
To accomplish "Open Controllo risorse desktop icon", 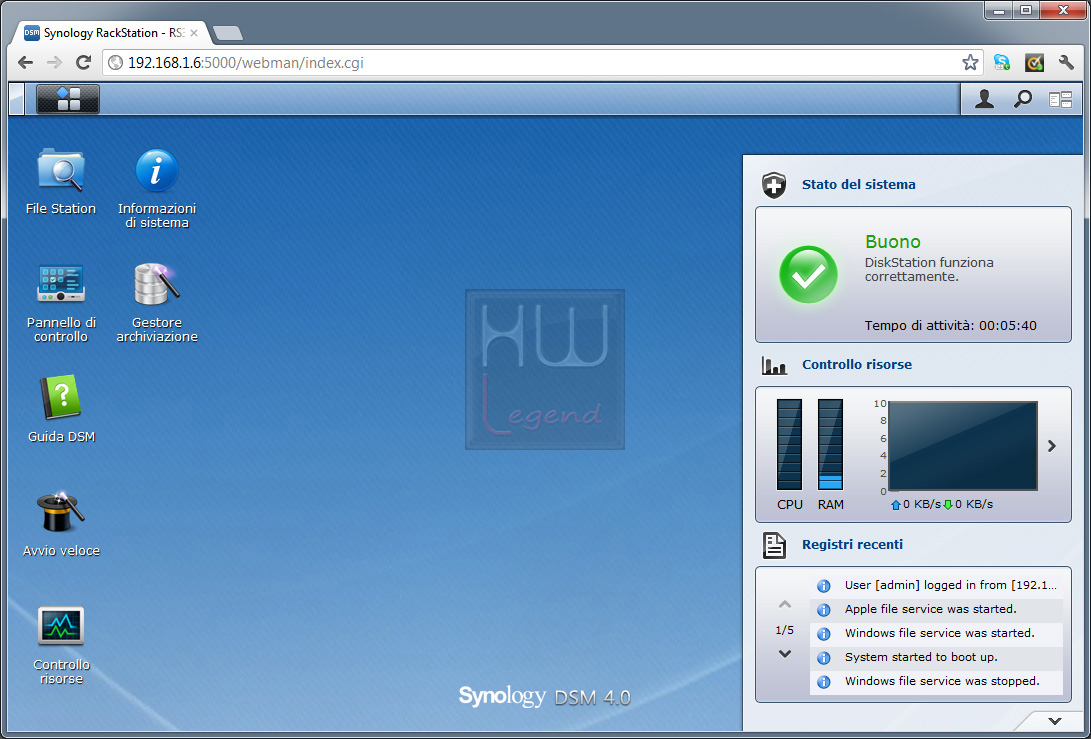I will pos(61,645).
